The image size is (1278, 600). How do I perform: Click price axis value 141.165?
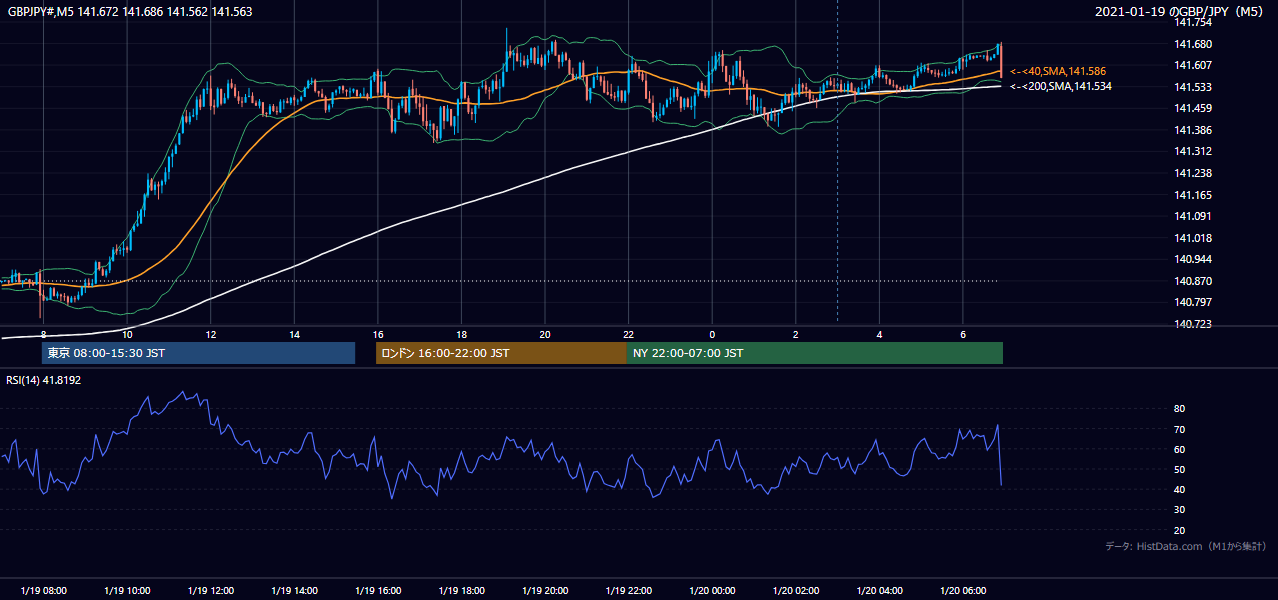click(x=1192, y=196)
